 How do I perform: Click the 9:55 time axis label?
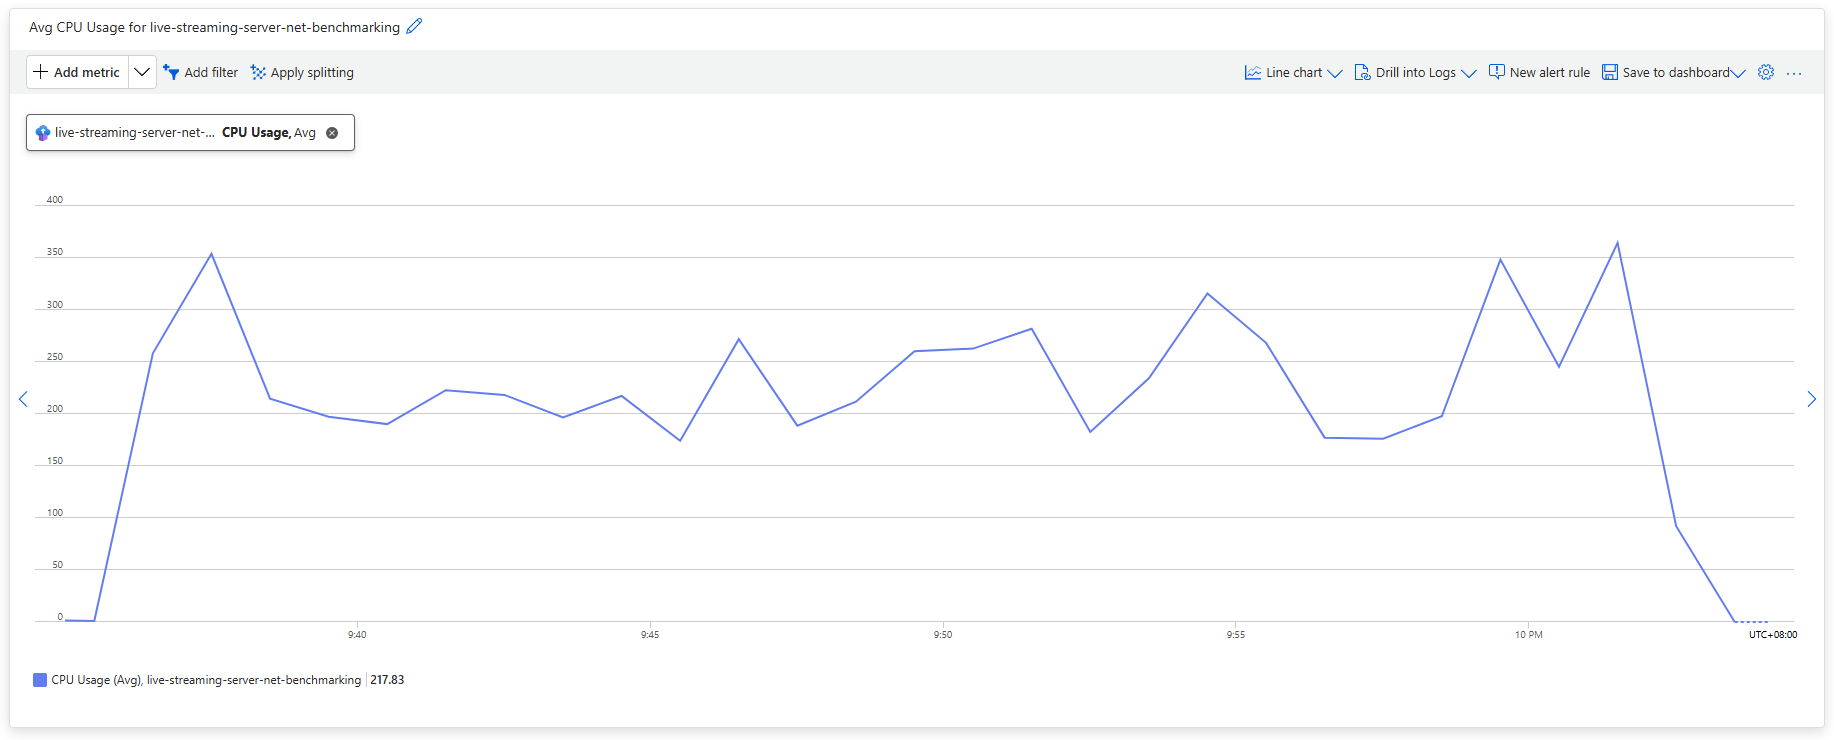(1236, 635)
